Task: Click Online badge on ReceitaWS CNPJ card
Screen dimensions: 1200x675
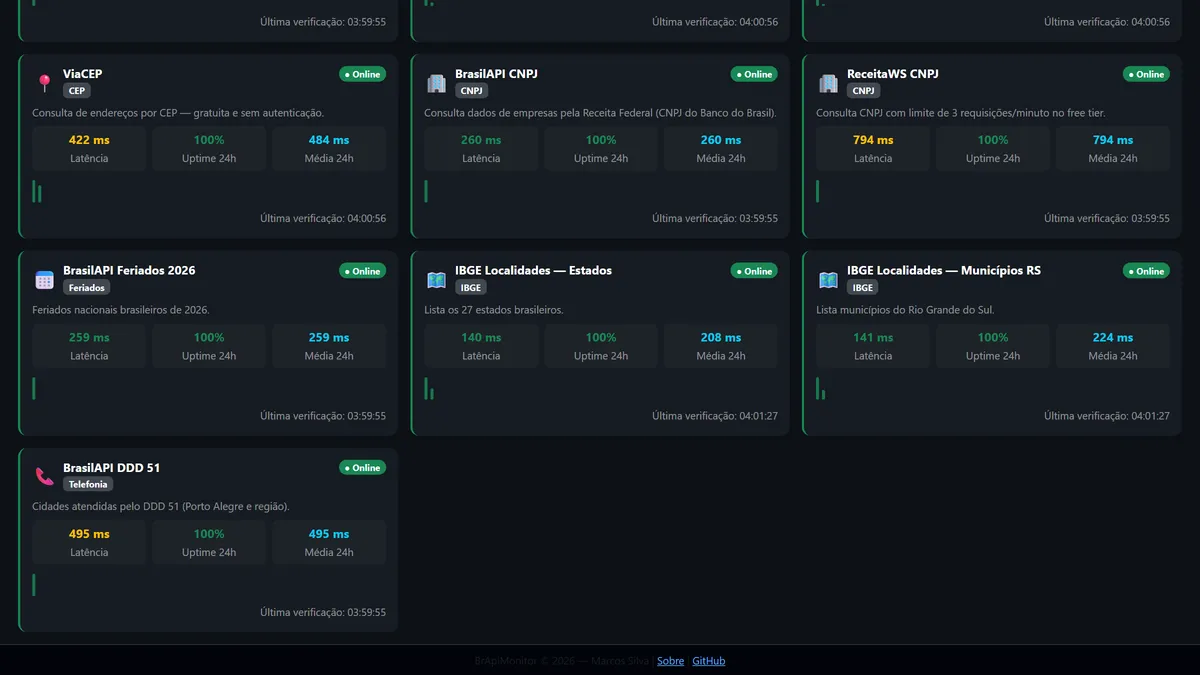Action: [x=1146, y=74]
